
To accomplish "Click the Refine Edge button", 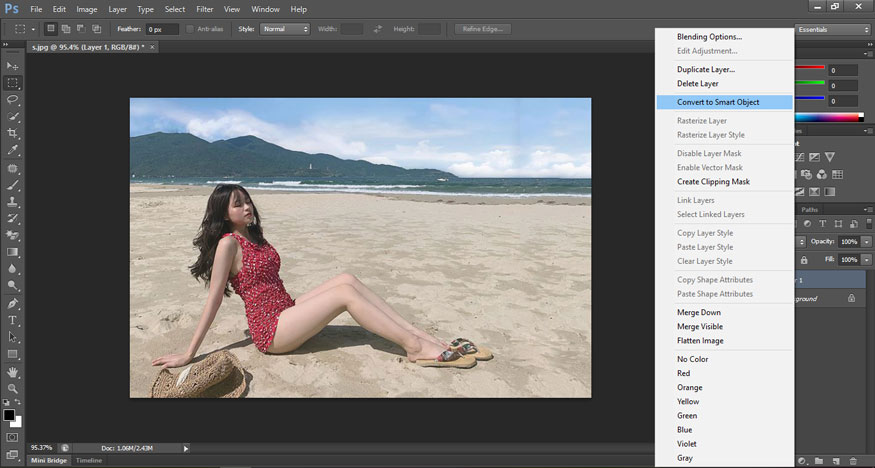I will [482, 29].
